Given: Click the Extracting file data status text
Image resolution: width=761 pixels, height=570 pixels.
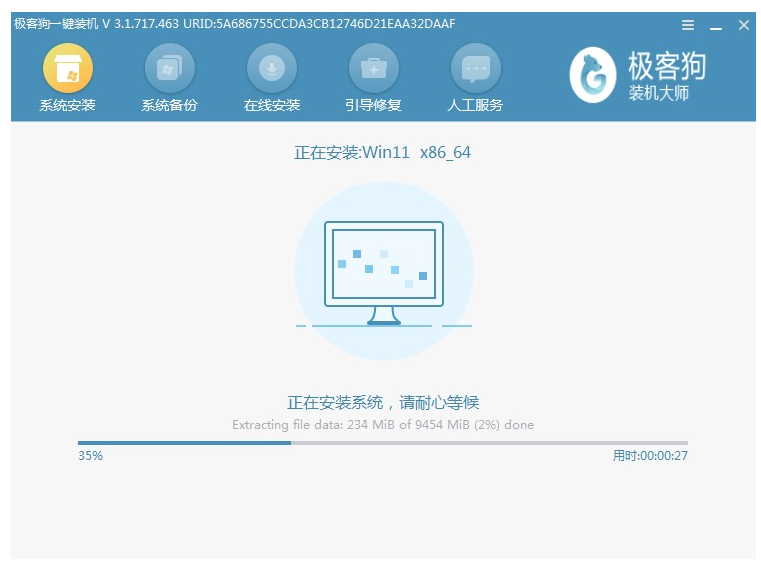Looking at the screenshot, I should [383, 425].
